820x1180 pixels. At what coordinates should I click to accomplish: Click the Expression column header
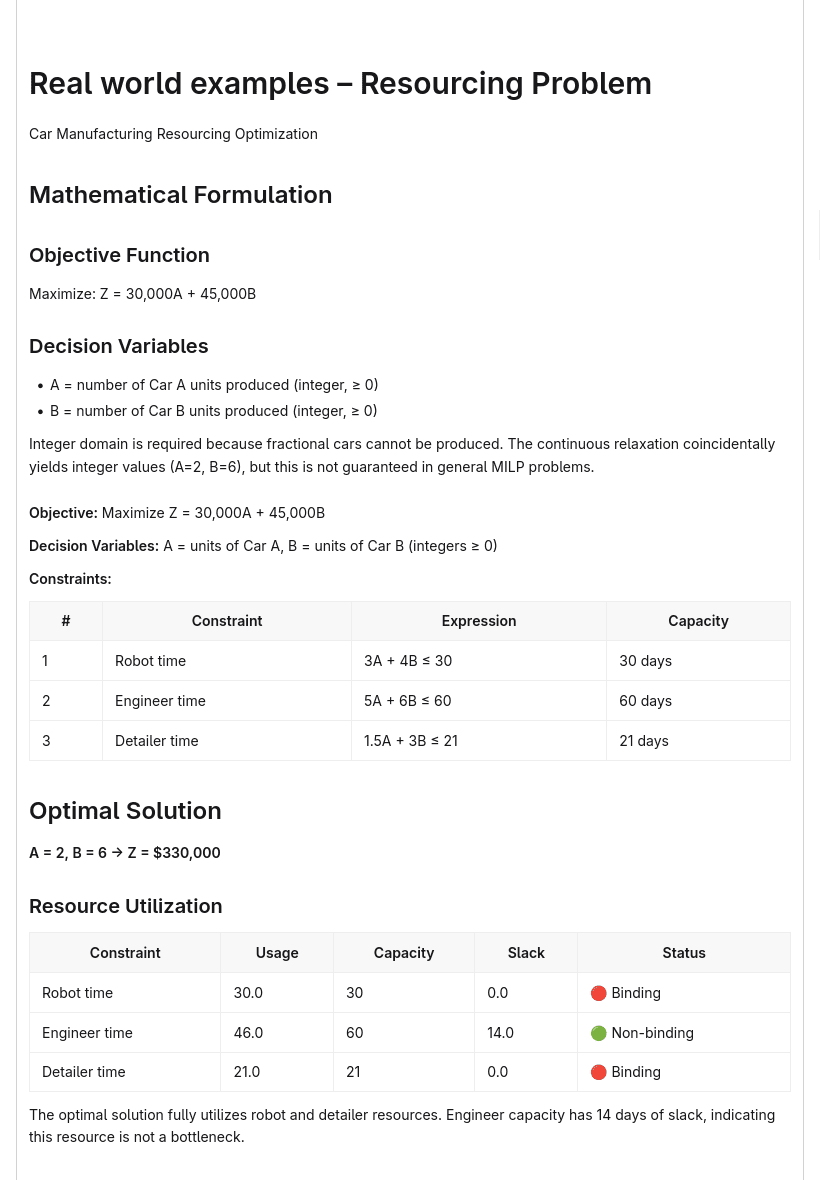pyautogui.click(x=478, y=621)
